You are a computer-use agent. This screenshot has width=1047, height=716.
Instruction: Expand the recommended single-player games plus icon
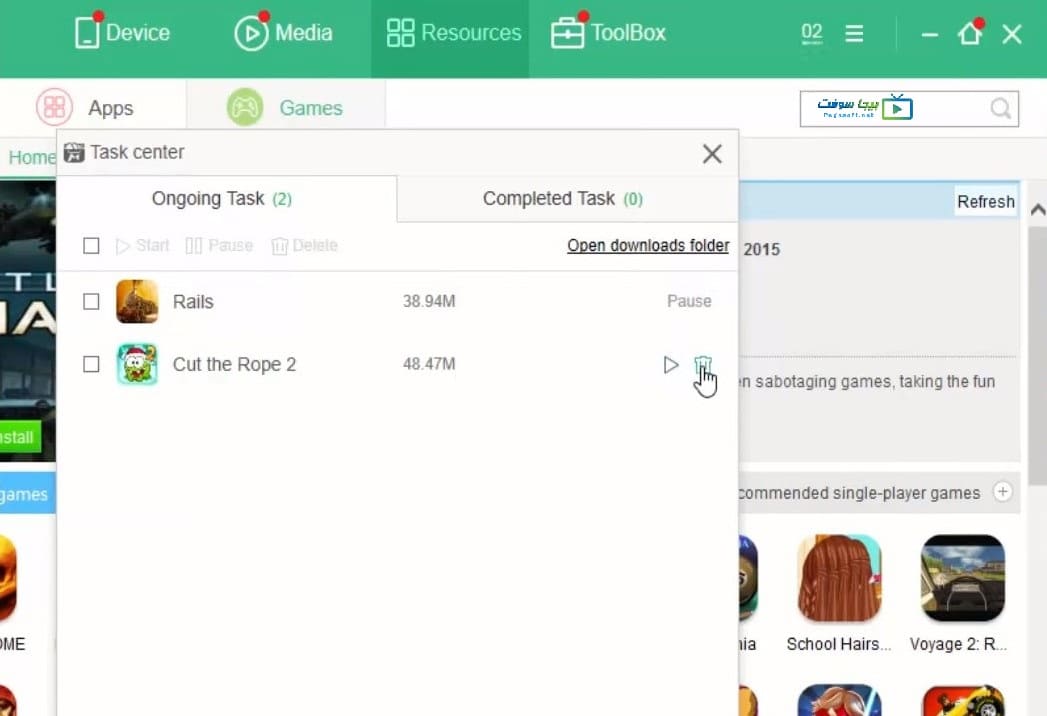1002,492
